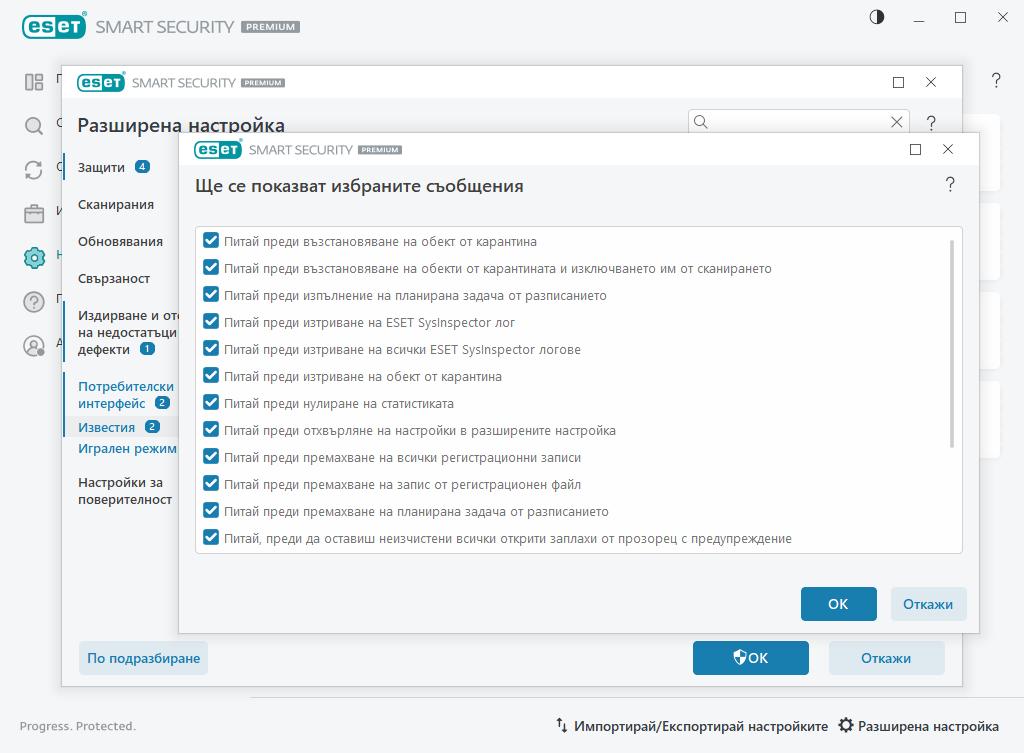Clear the advanced setup search field
Screen dimensions: 1024x753
pyautogui.click(x=897, y=121)
